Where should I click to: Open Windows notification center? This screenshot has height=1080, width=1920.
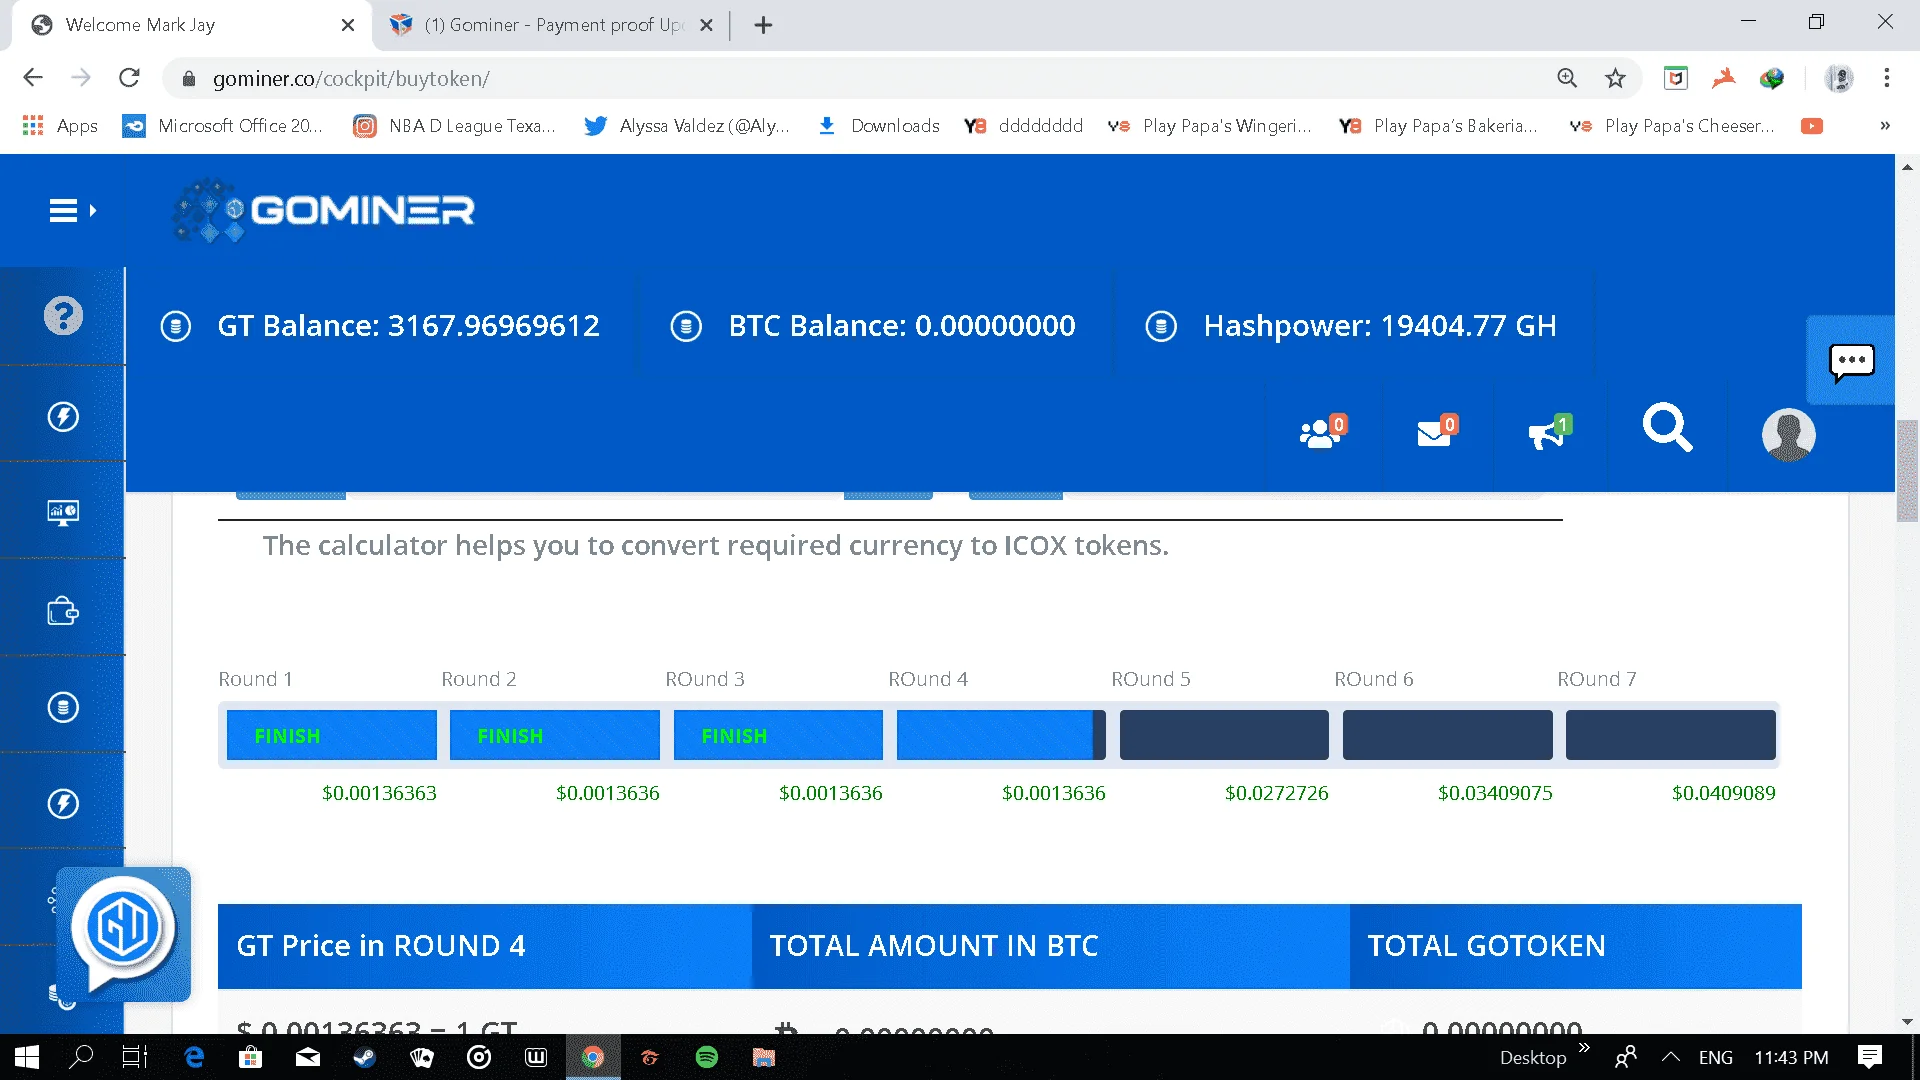(1869, 1057)
